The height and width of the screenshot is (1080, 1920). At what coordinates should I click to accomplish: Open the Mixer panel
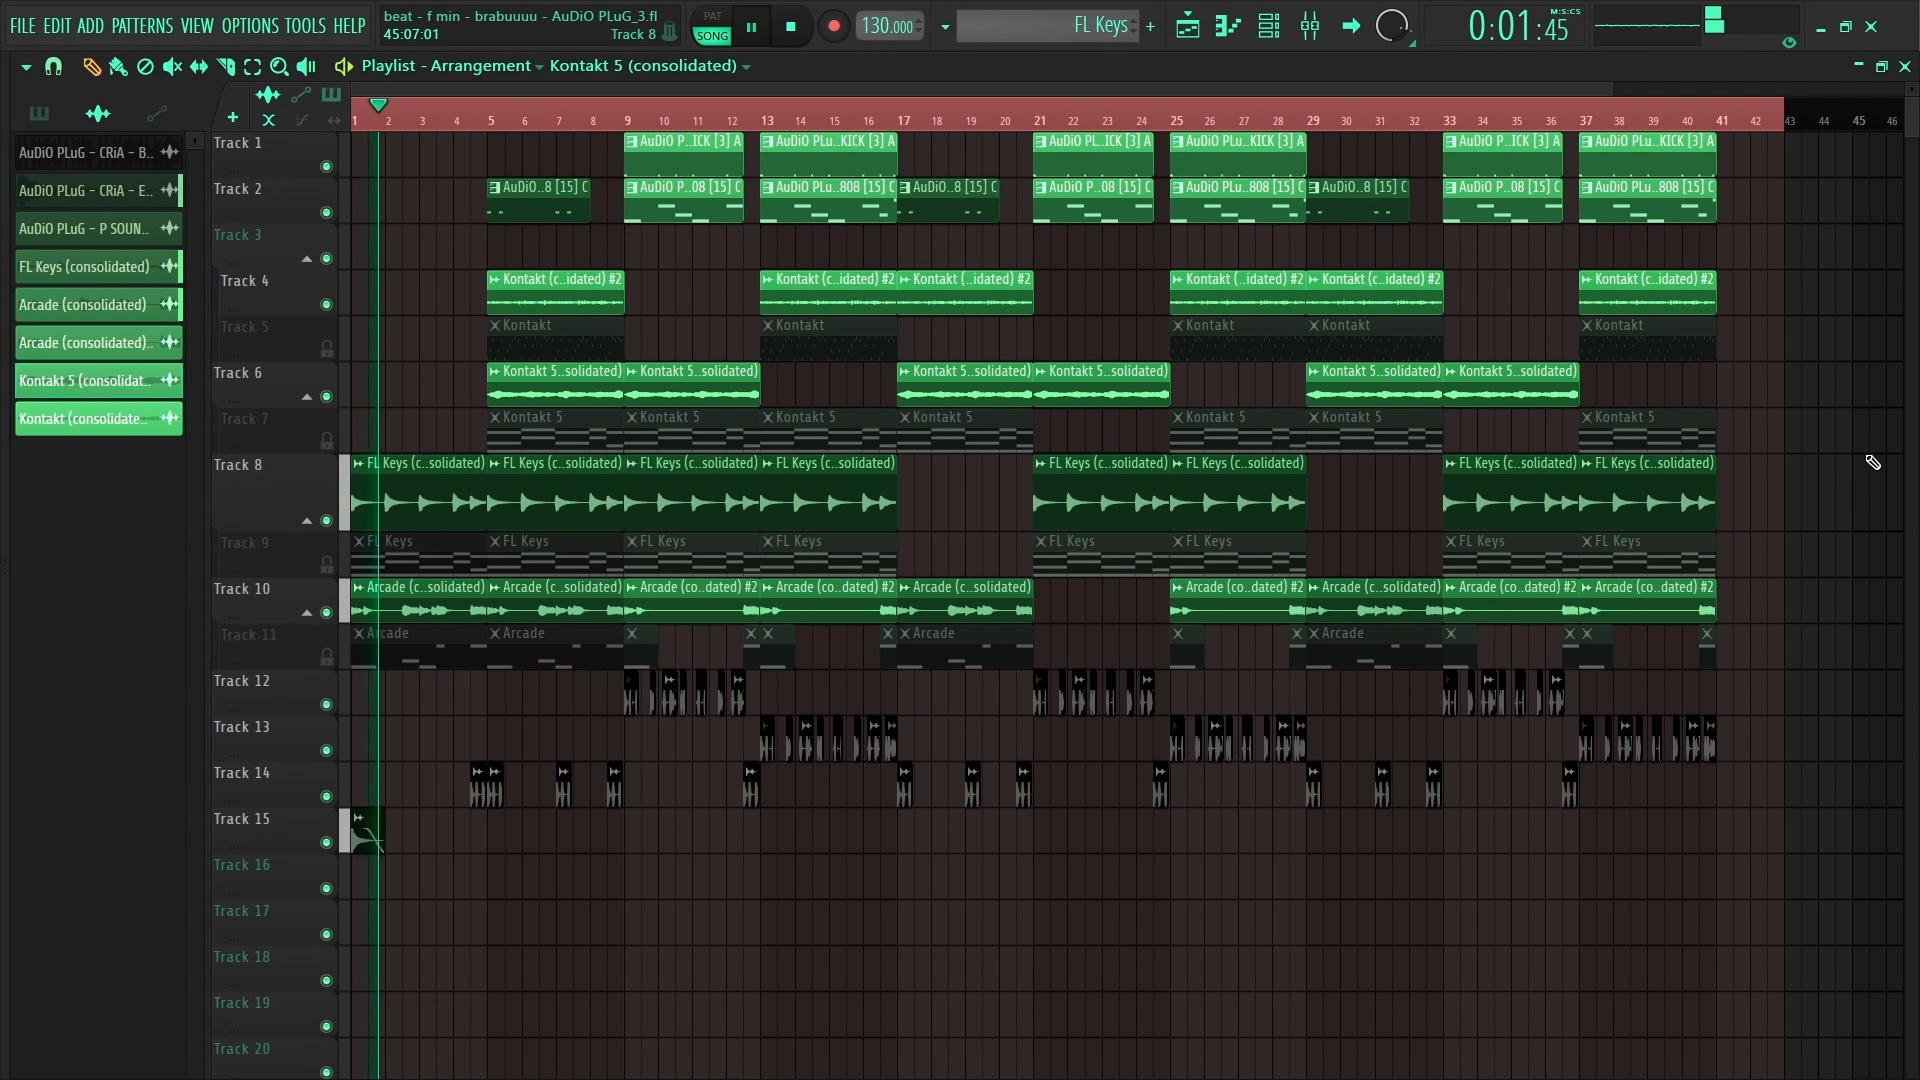point(1310,26)
